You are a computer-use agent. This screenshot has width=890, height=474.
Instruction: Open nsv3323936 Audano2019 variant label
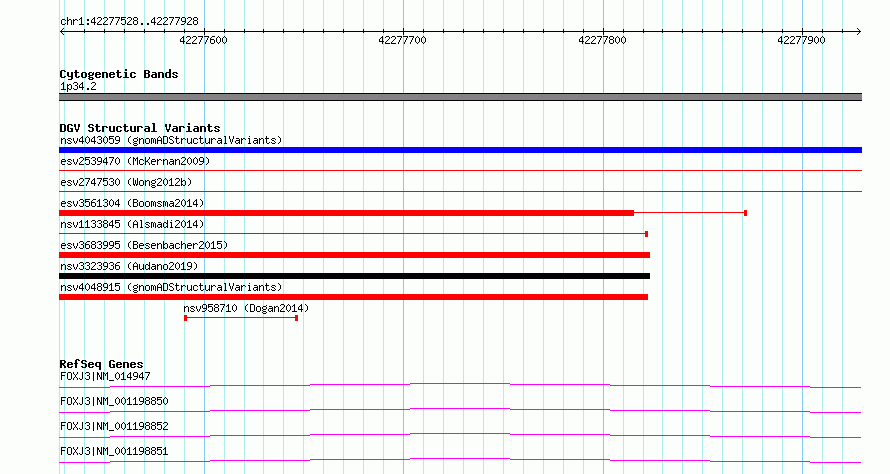(x=129, y=266)
